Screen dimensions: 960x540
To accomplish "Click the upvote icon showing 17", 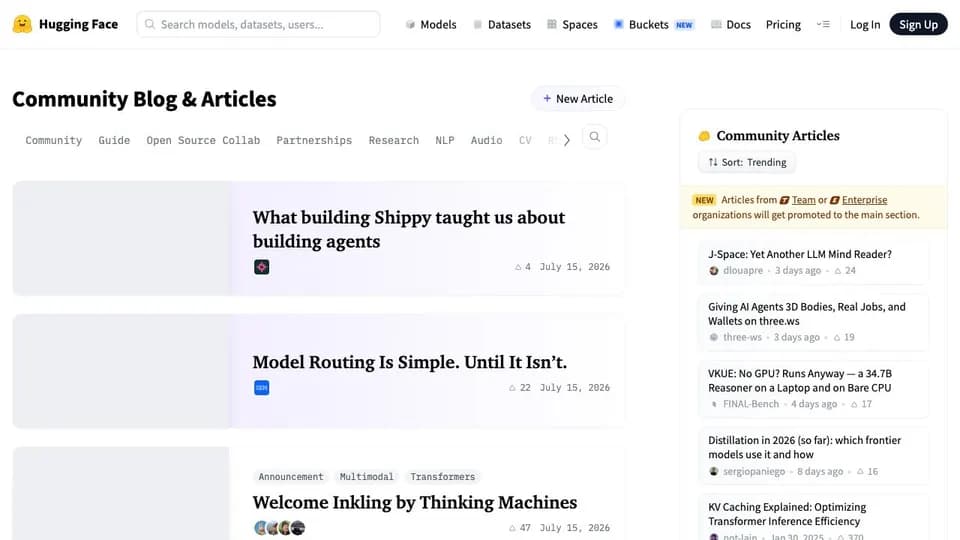I will tap(854, 404).
